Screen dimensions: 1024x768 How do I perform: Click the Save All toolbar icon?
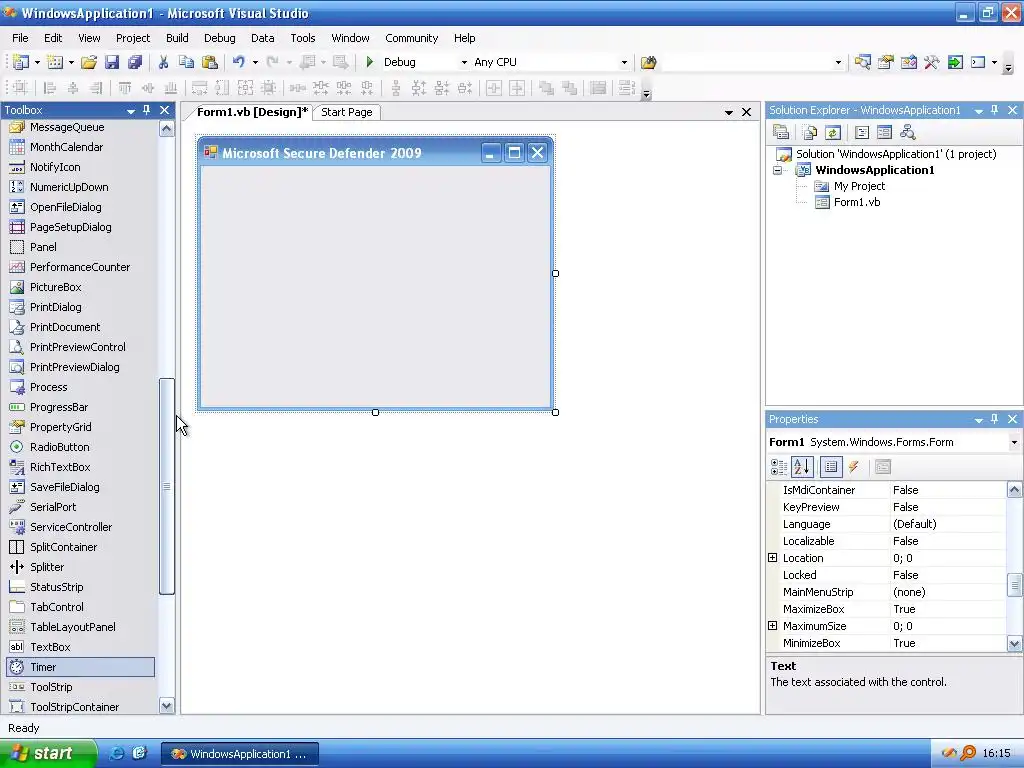(135, 62)
